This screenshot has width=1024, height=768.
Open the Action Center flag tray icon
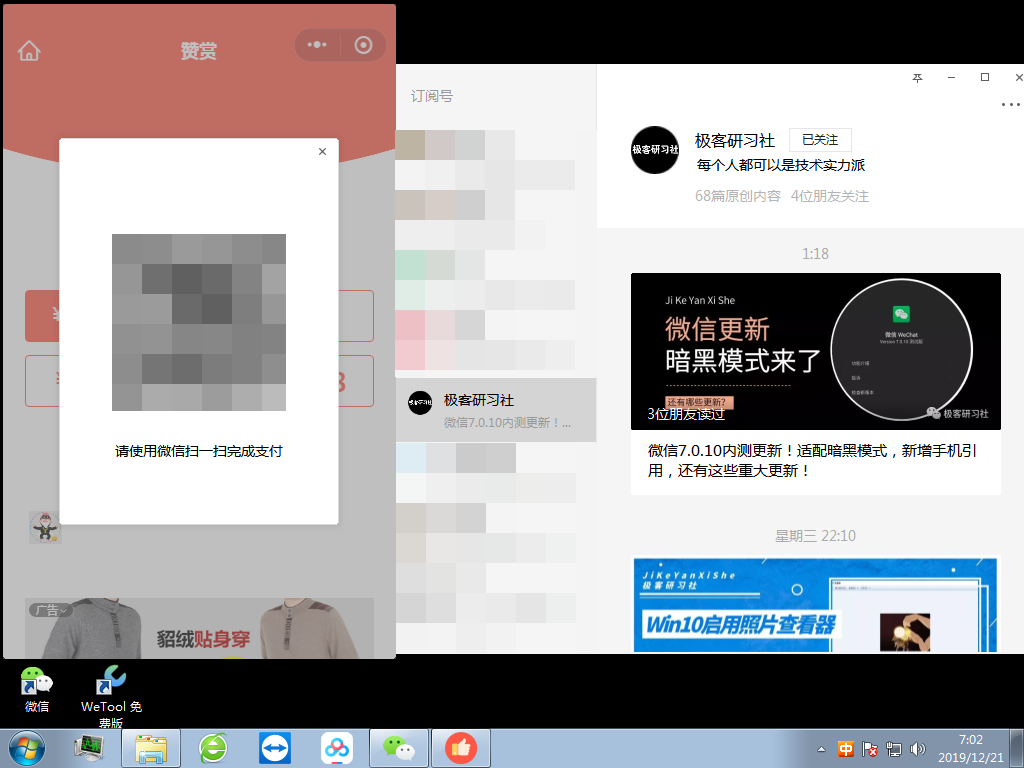pos(870,749)
